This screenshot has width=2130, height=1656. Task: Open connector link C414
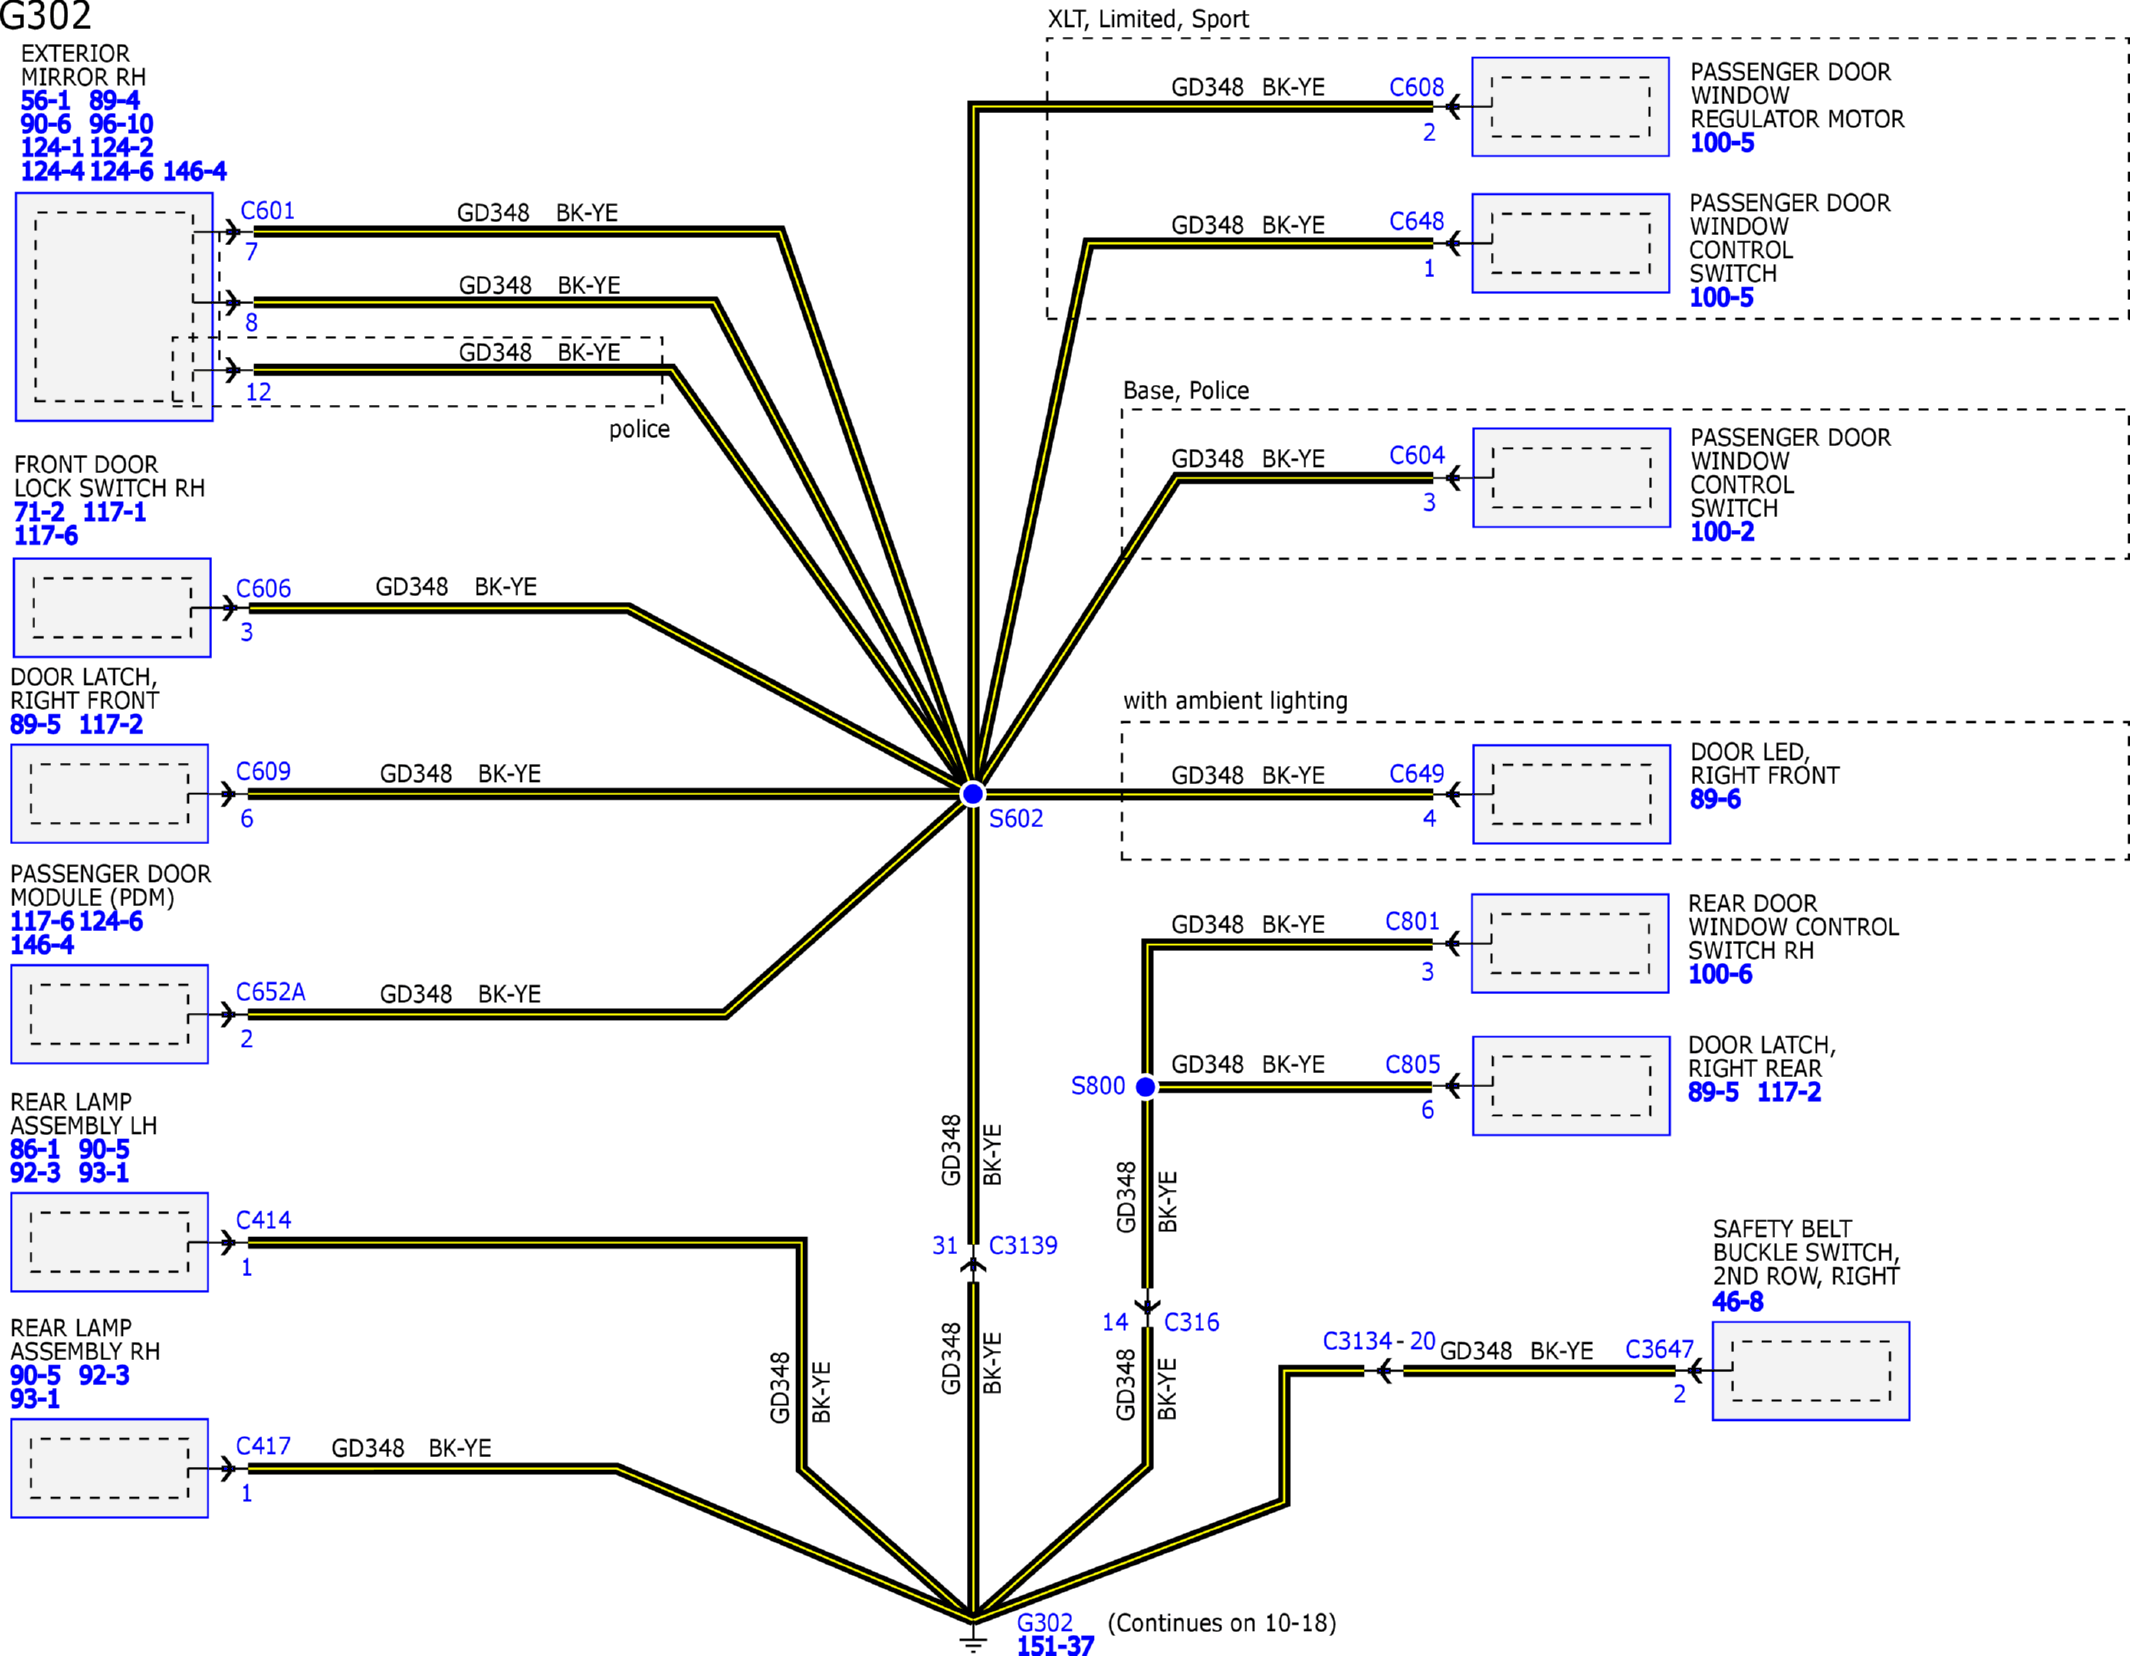[263, 1220]
